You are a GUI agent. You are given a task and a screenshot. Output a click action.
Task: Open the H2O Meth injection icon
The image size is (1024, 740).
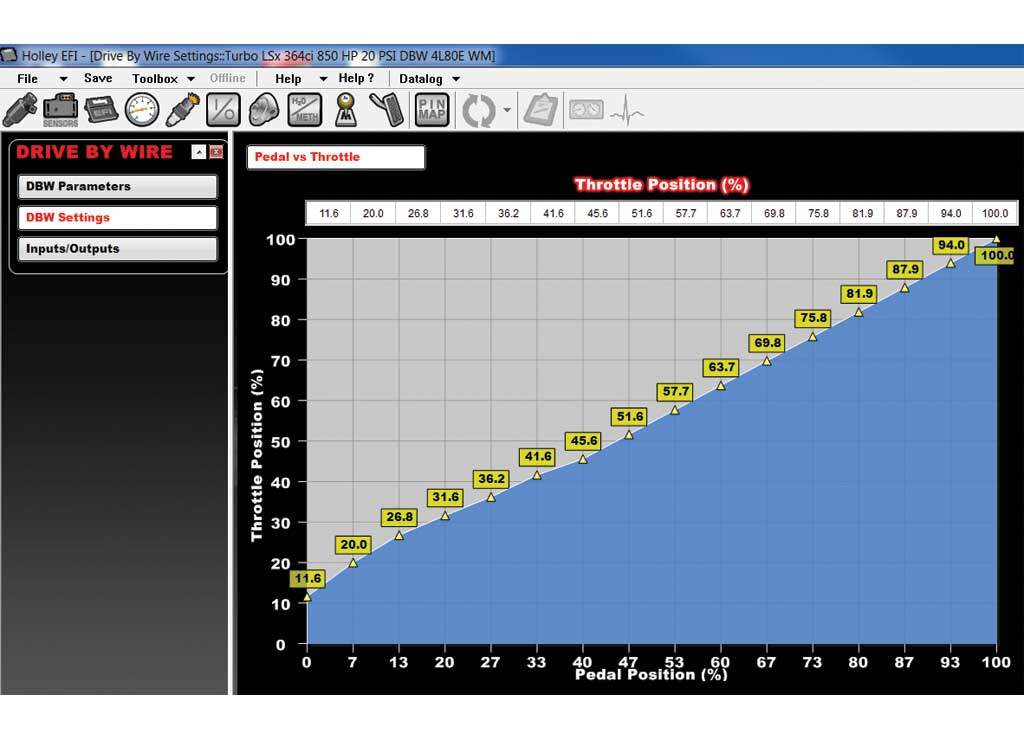(x=304, y=110)
